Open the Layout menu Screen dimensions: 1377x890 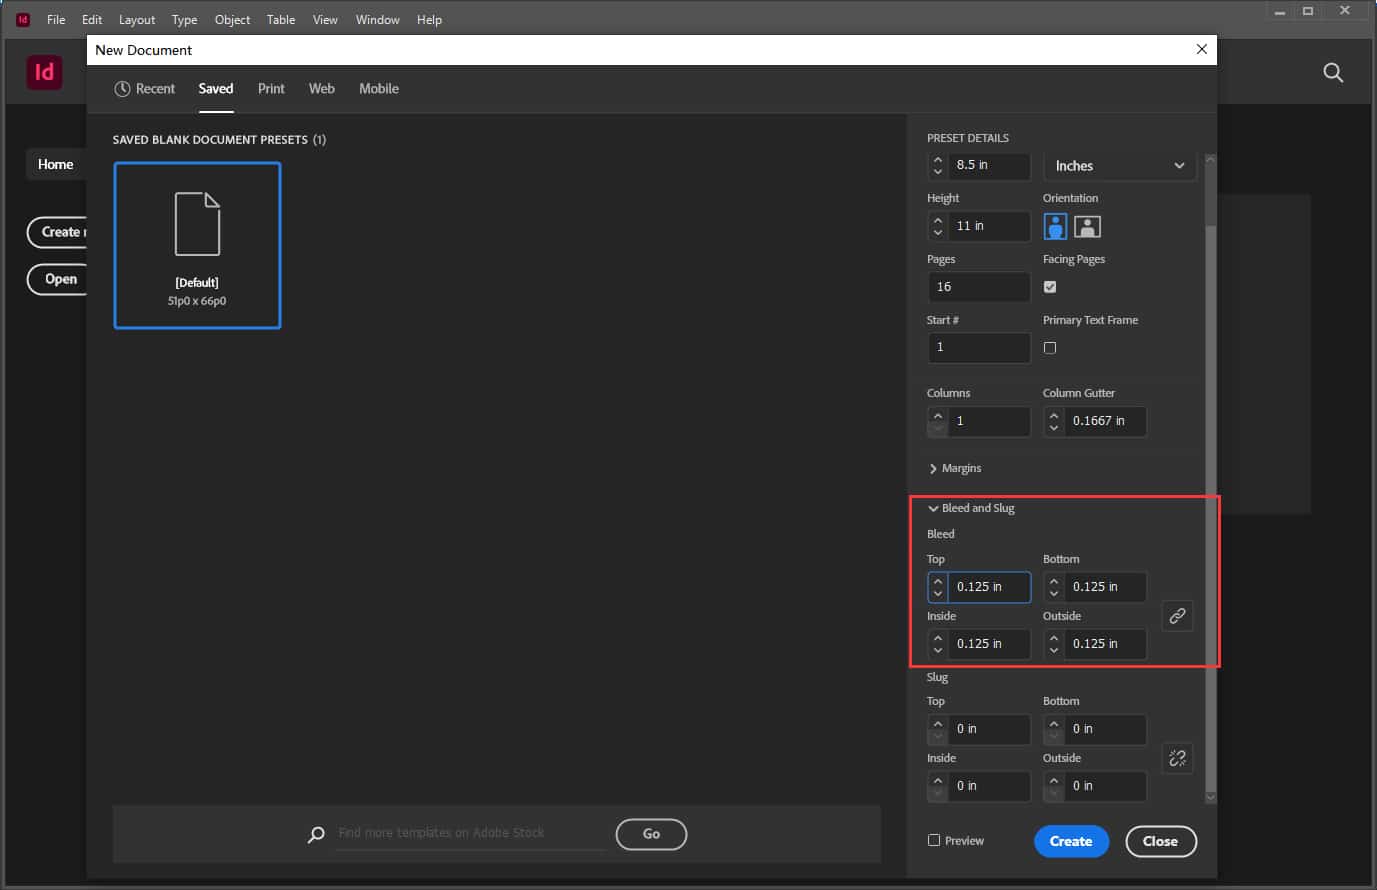(137, 19)
